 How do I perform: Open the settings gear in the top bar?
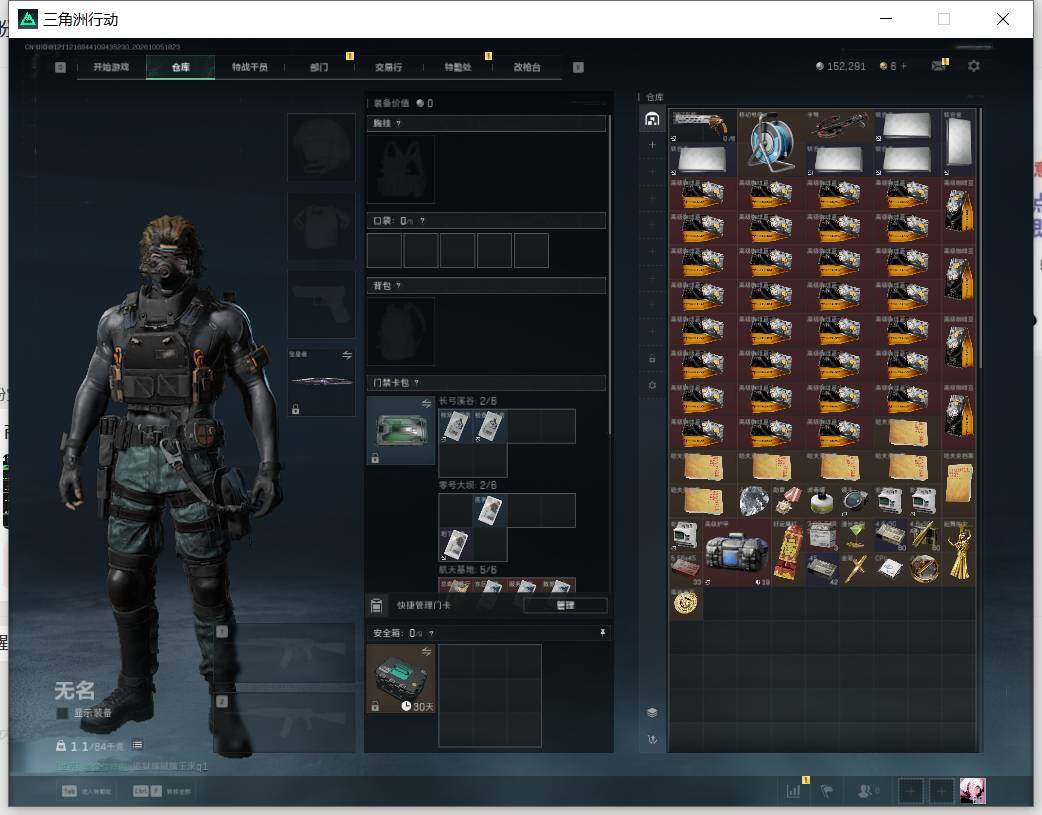point(974,66)
